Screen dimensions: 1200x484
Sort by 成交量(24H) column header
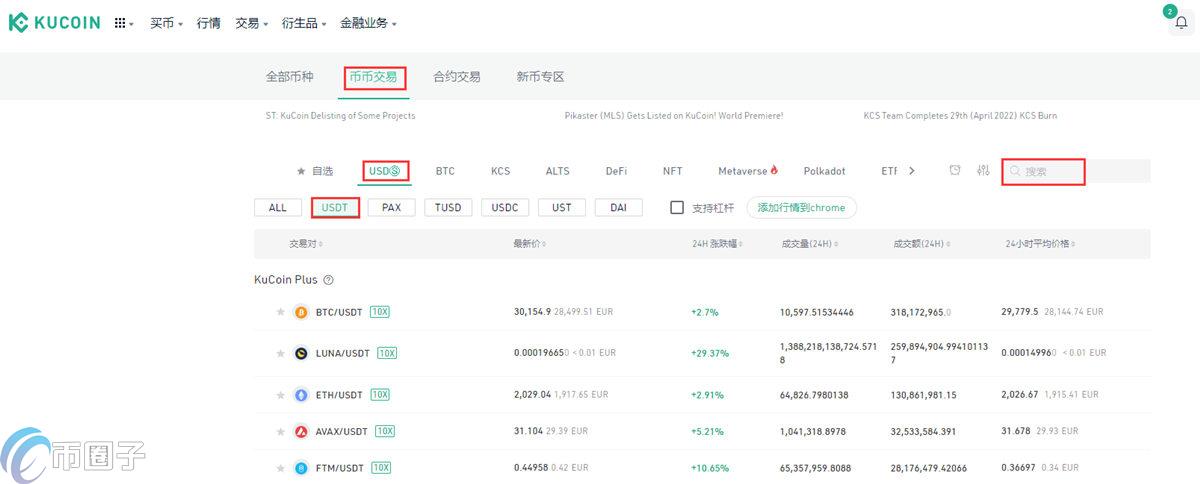812,244
